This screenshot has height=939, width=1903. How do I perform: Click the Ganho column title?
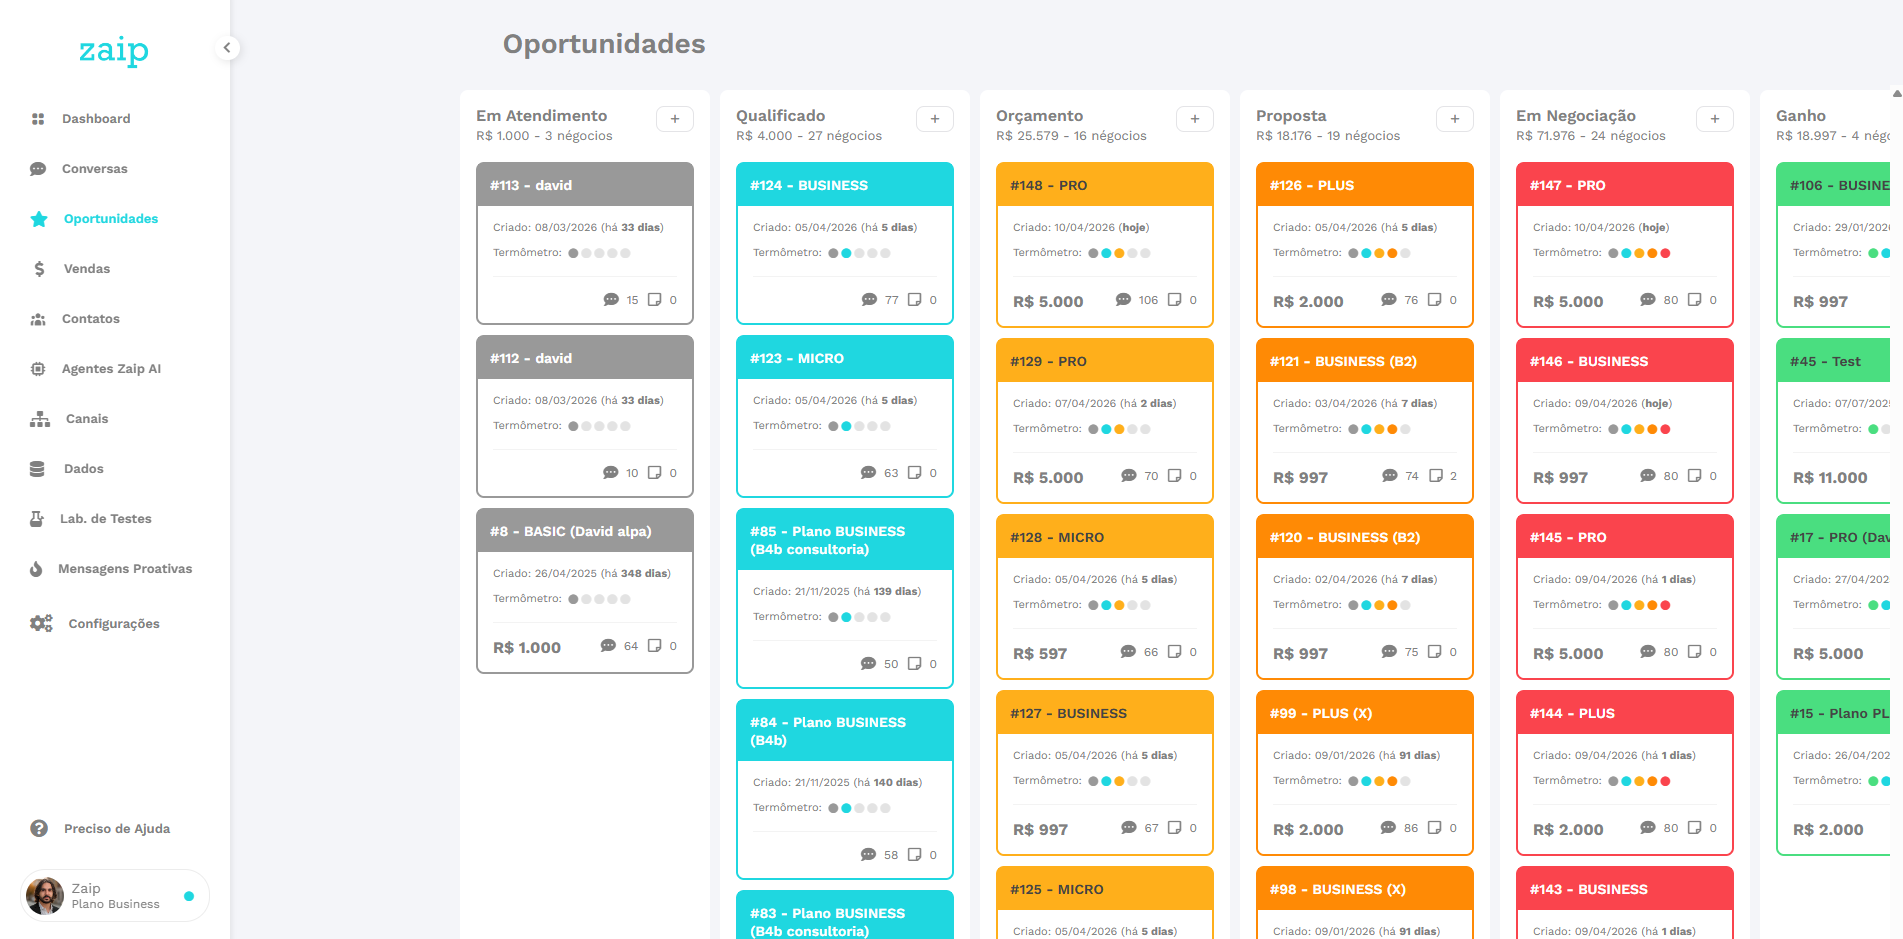click(x=1801, y=116)
